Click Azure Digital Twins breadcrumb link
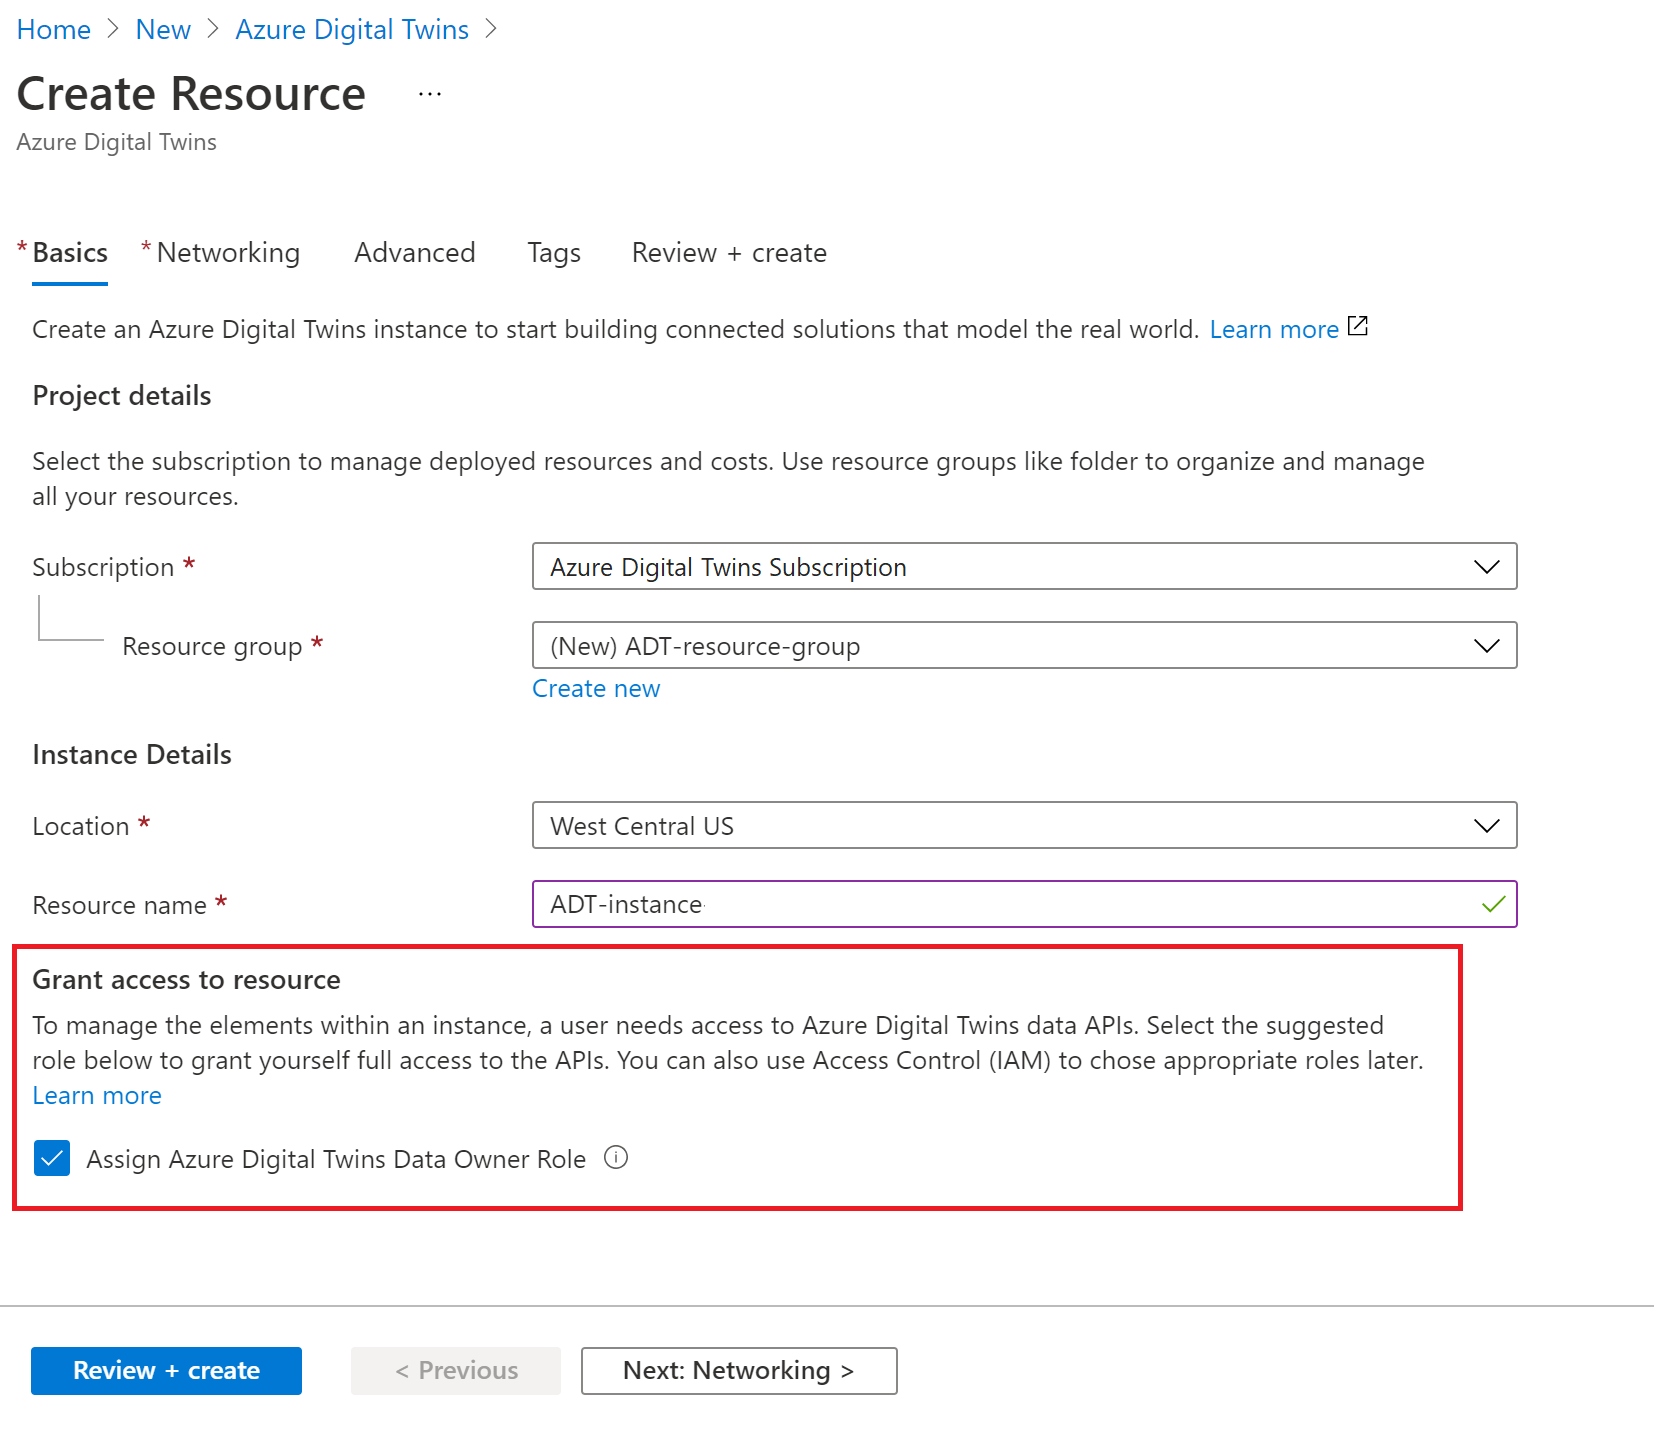Screen dimensions: 1654x1440 [352, 30]
